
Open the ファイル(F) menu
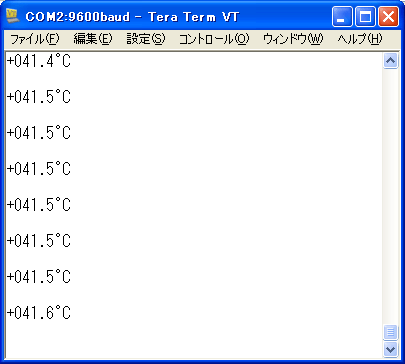35,39
